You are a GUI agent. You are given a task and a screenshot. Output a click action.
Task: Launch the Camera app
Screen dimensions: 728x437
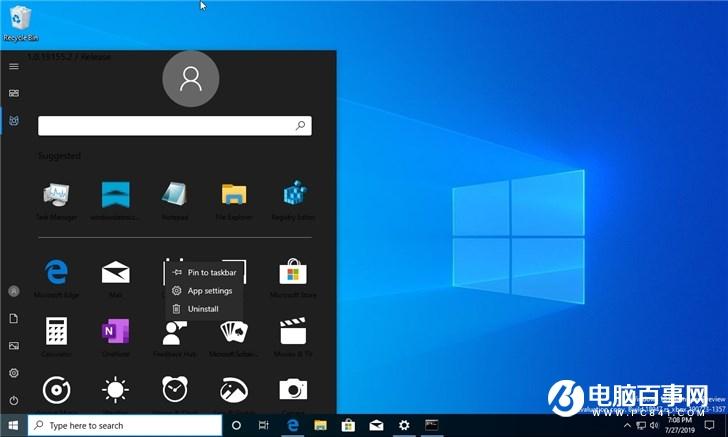[x=293, y=391]
